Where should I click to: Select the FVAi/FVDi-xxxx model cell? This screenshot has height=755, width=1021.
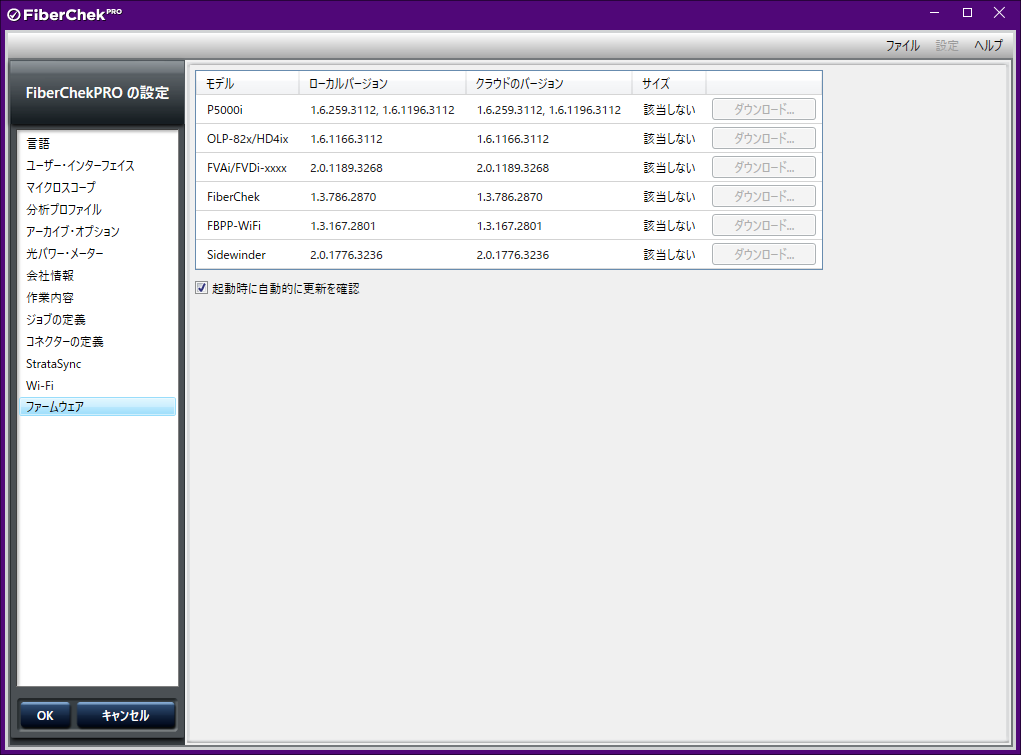[x=247, y=168]
